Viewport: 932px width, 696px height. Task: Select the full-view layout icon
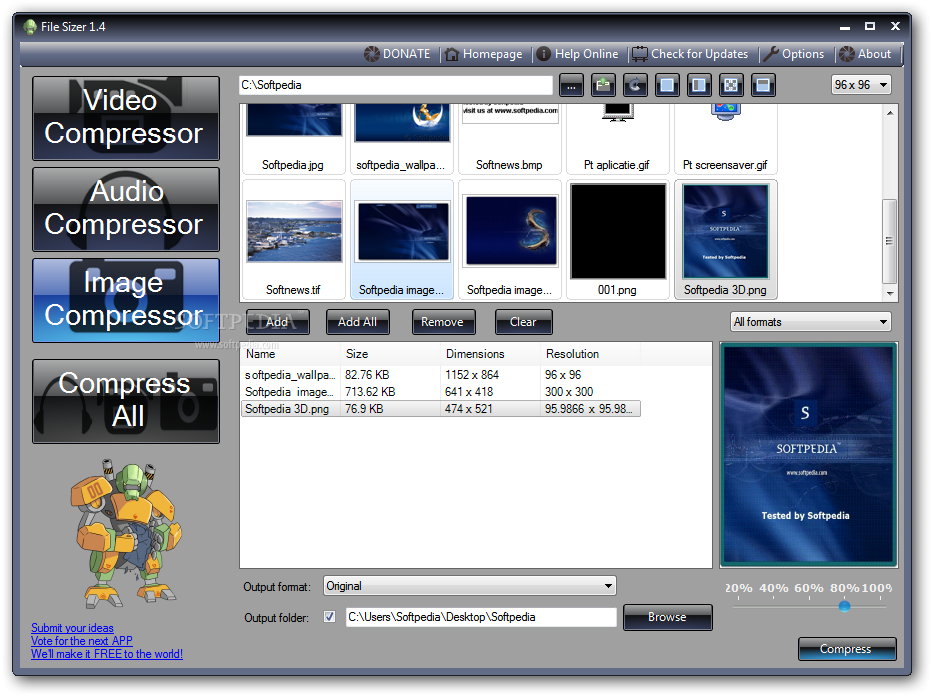click(x=667, y=86)
